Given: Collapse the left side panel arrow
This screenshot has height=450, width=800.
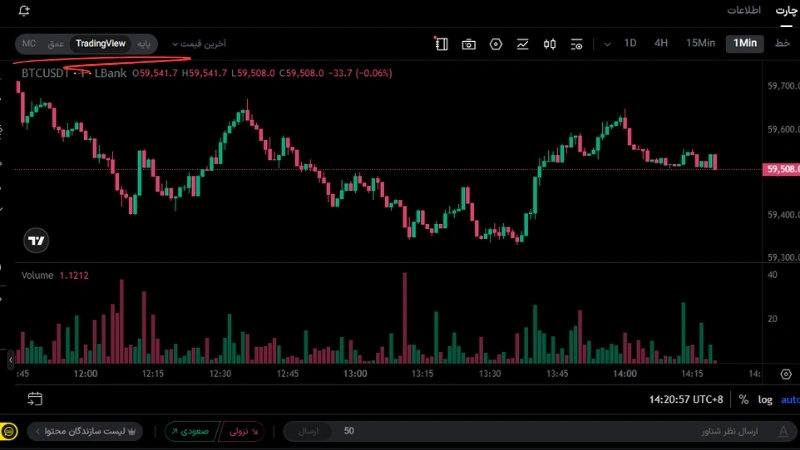Looking at the screenshot, I should (10, 360).
